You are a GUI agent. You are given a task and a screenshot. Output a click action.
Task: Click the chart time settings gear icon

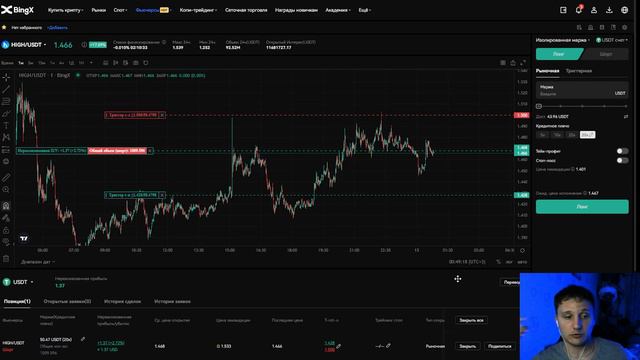pos(522,250)
